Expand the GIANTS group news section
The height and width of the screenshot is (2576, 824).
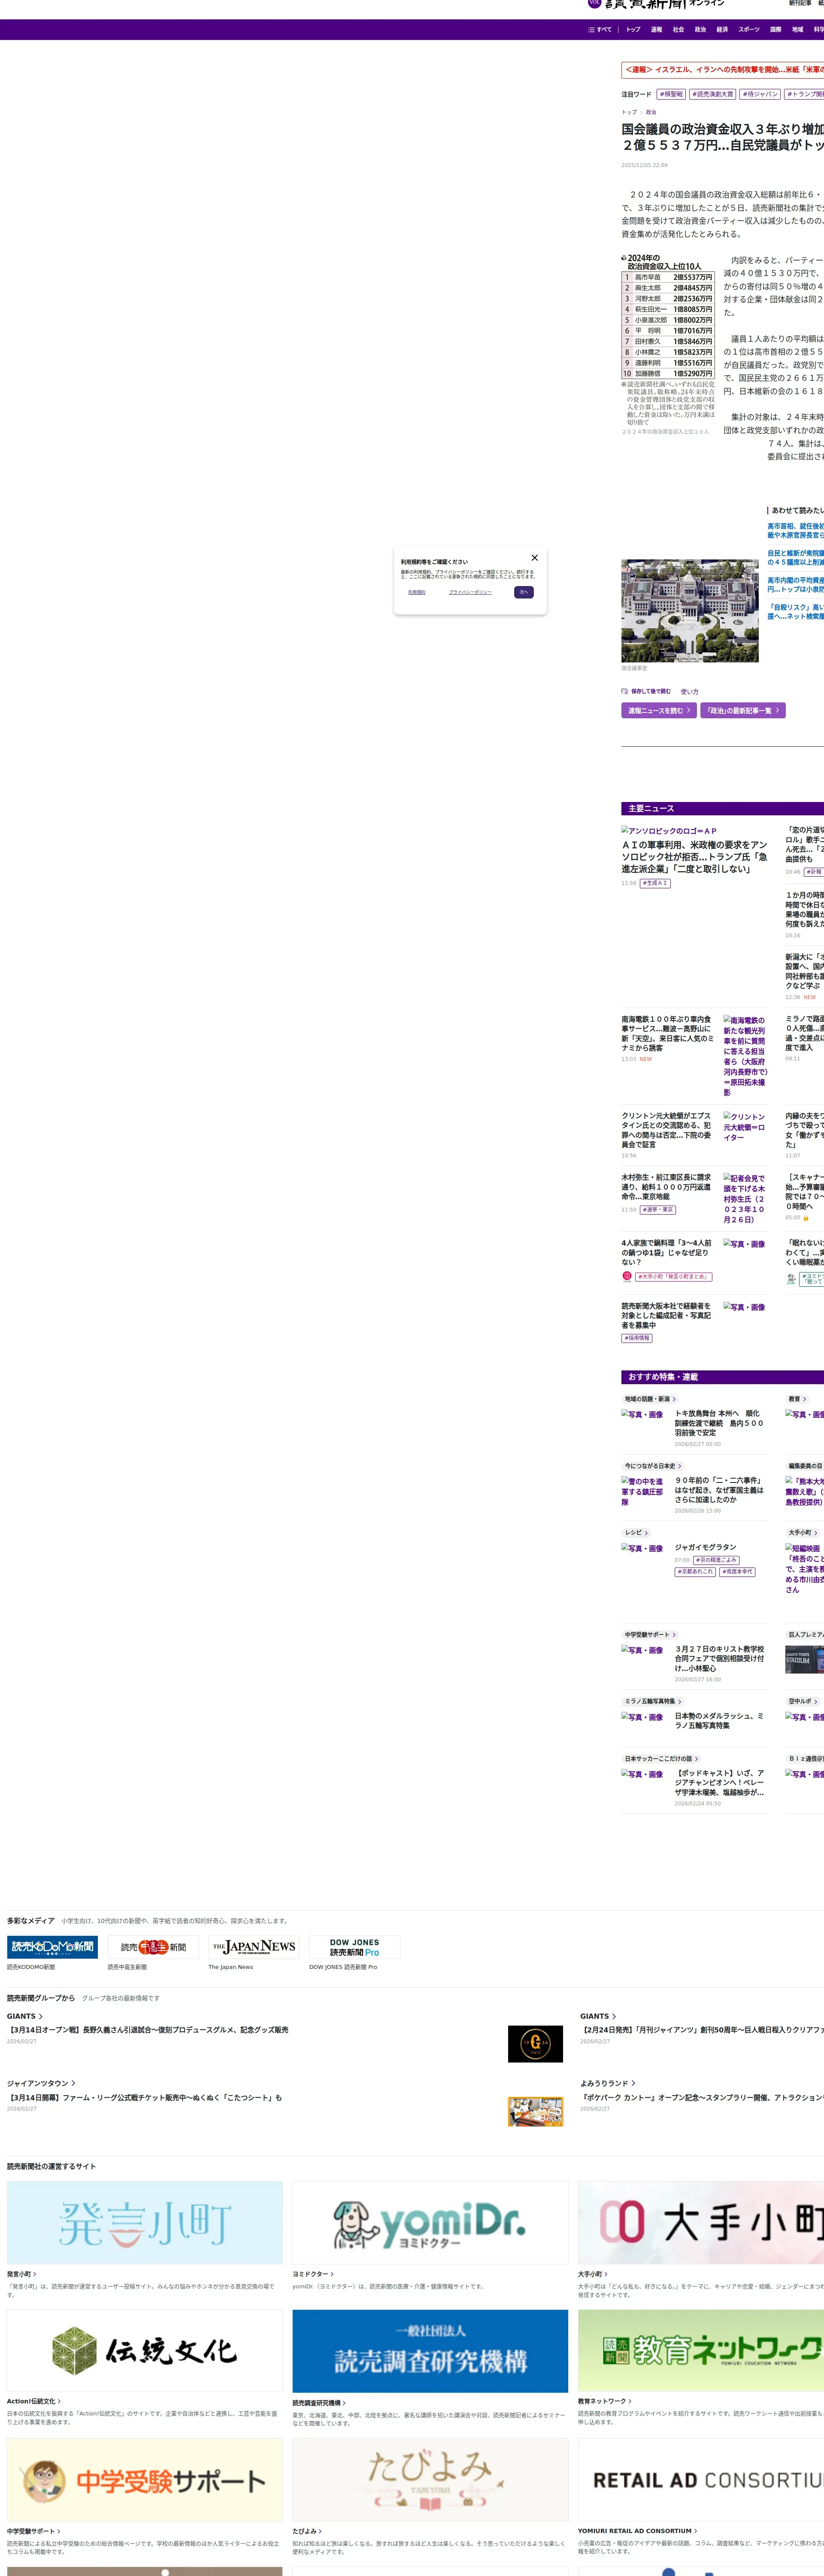[25, 2016]
